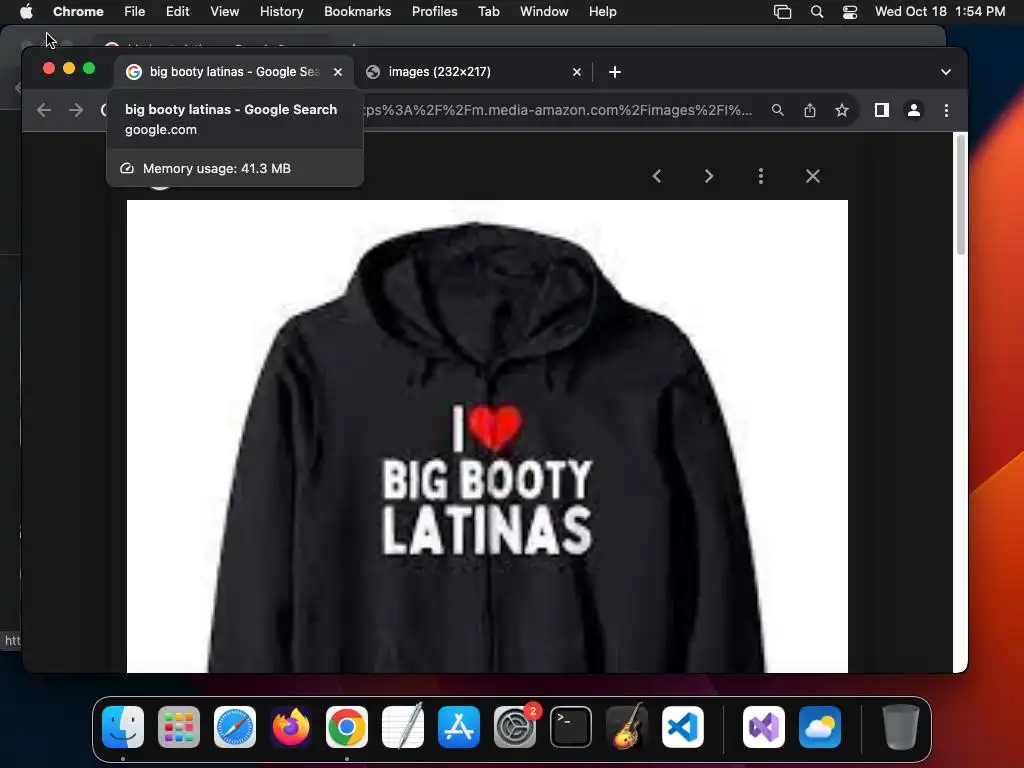Viewport: 1024px width, 768px height.
Task: Open the View menu
Action: tap(224, 12)
